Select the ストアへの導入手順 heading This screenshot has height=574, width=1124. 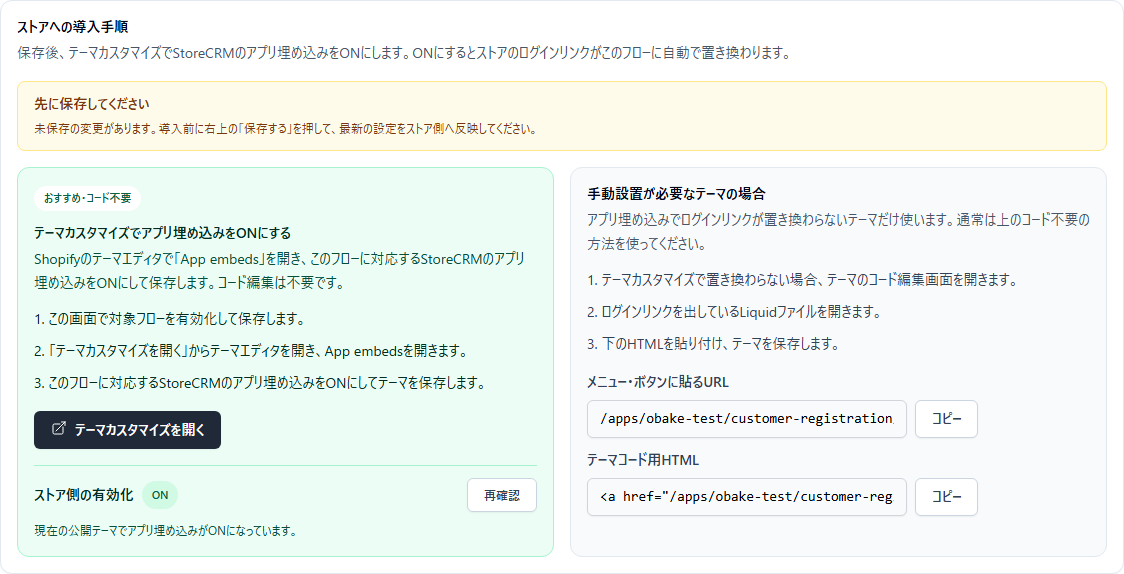tap(72, 28)
